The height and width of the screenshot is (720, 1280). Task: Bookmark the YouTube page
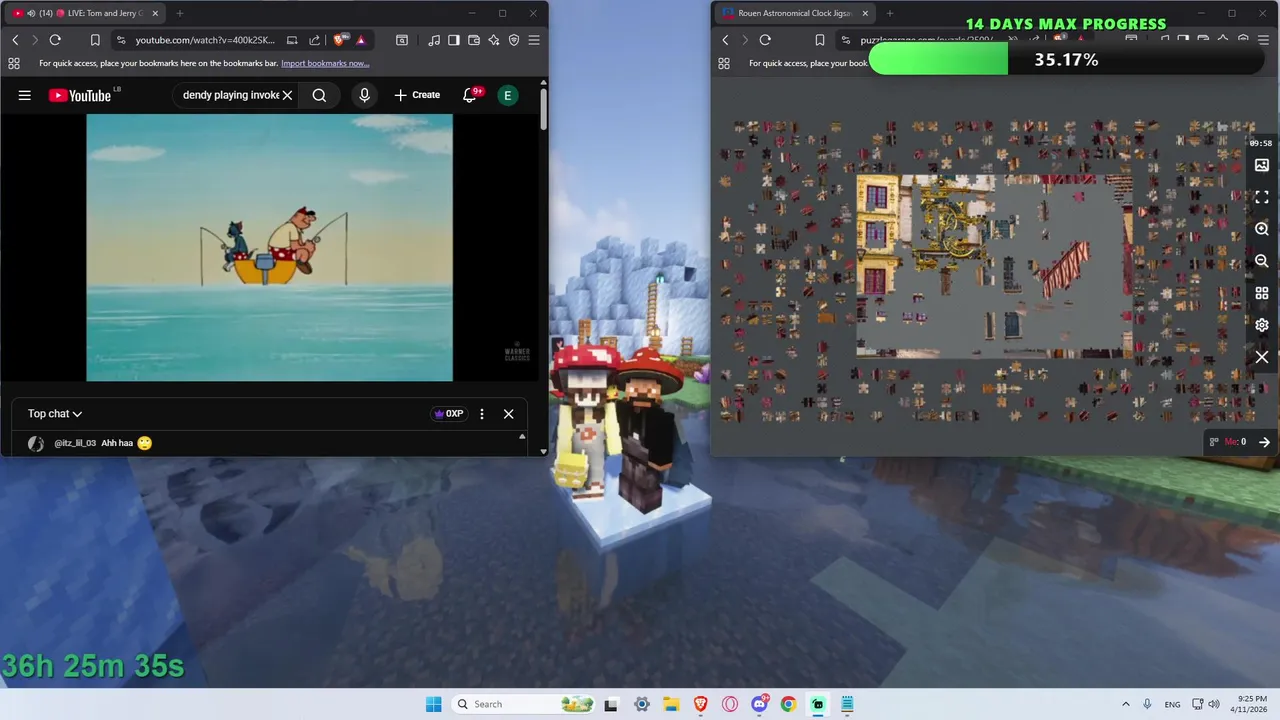95,40
